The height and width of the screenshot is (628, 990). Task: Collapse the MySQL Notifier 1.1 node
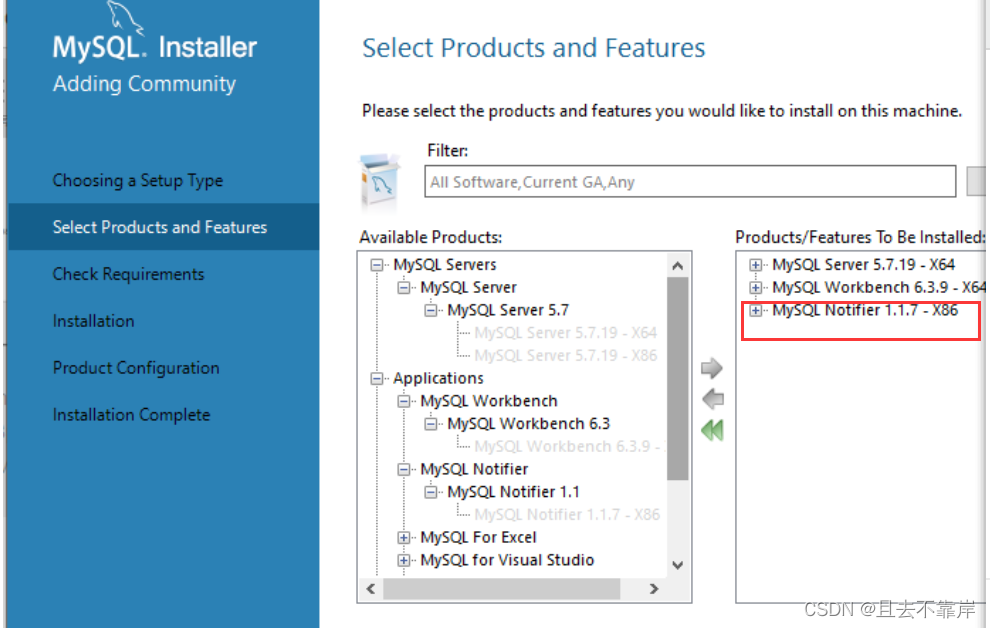[x=431, y=492]
